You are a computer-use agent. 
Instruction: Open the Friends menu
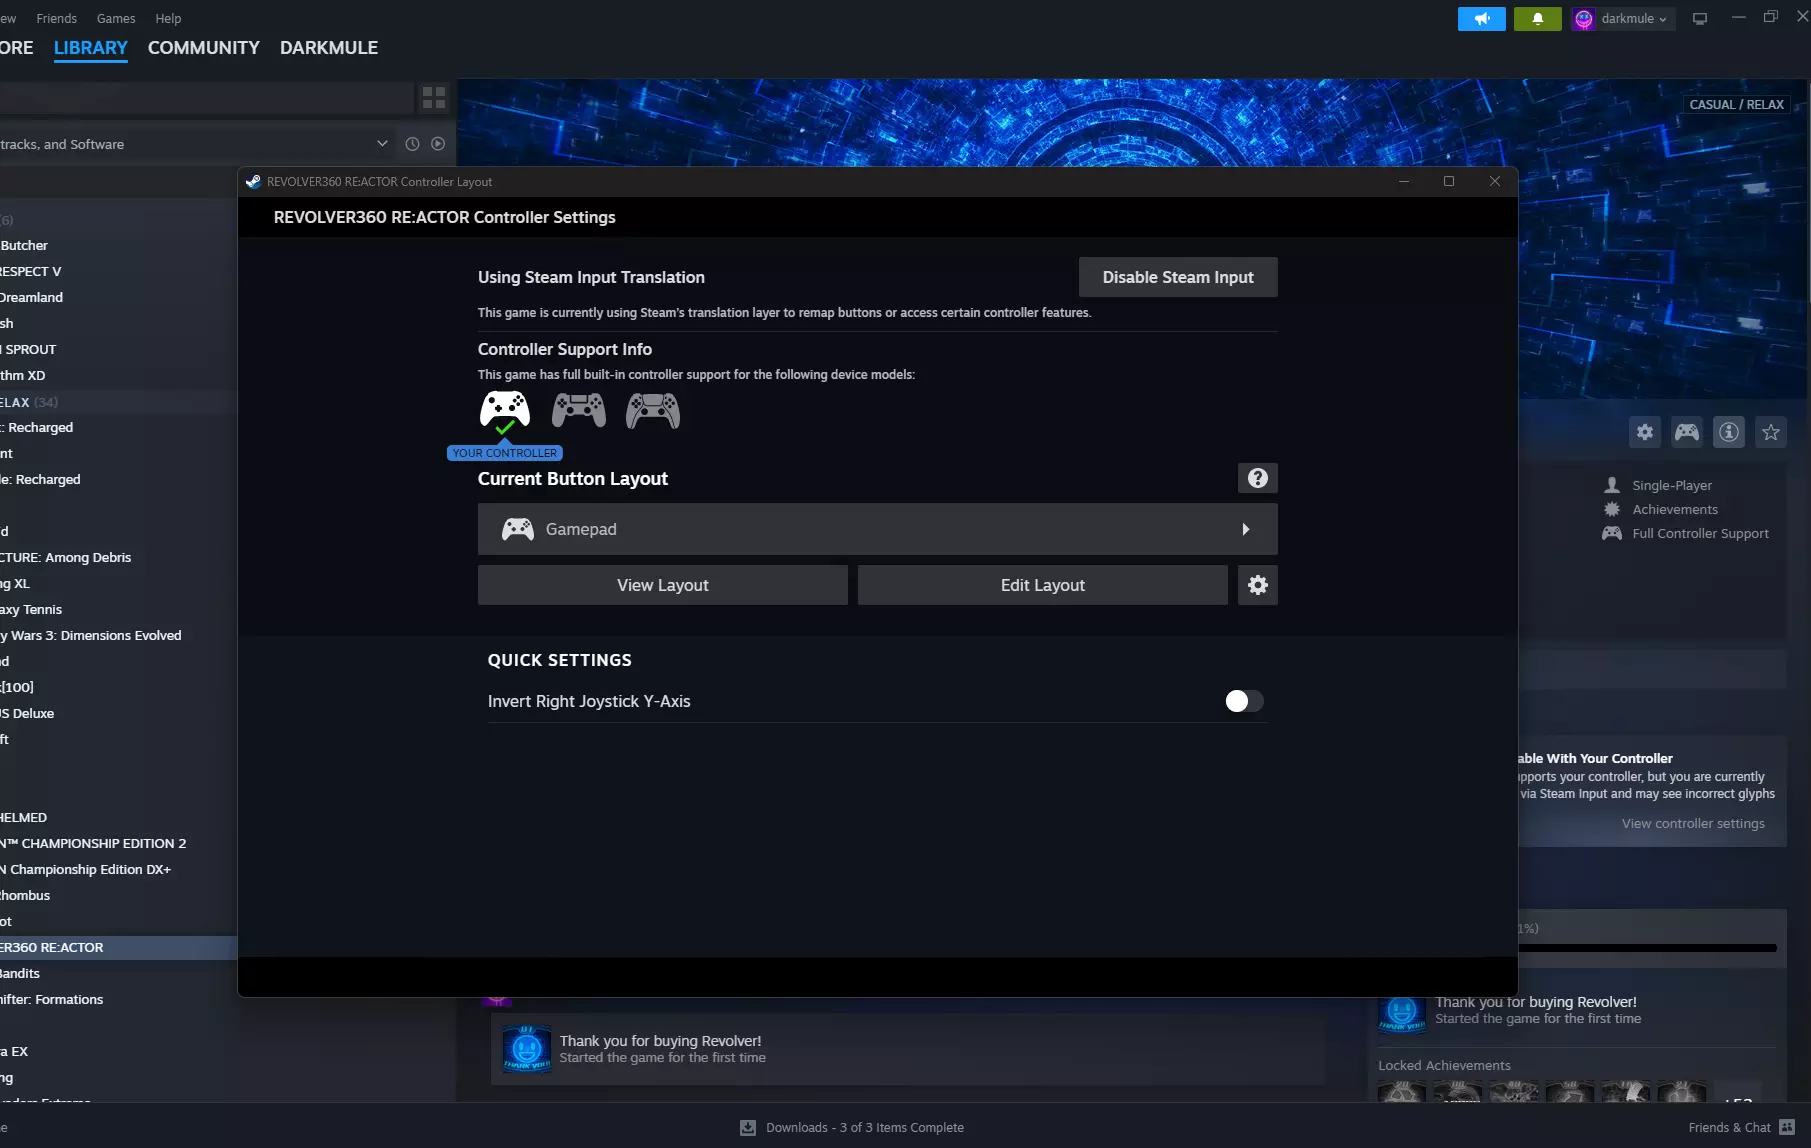pos(56,19)
